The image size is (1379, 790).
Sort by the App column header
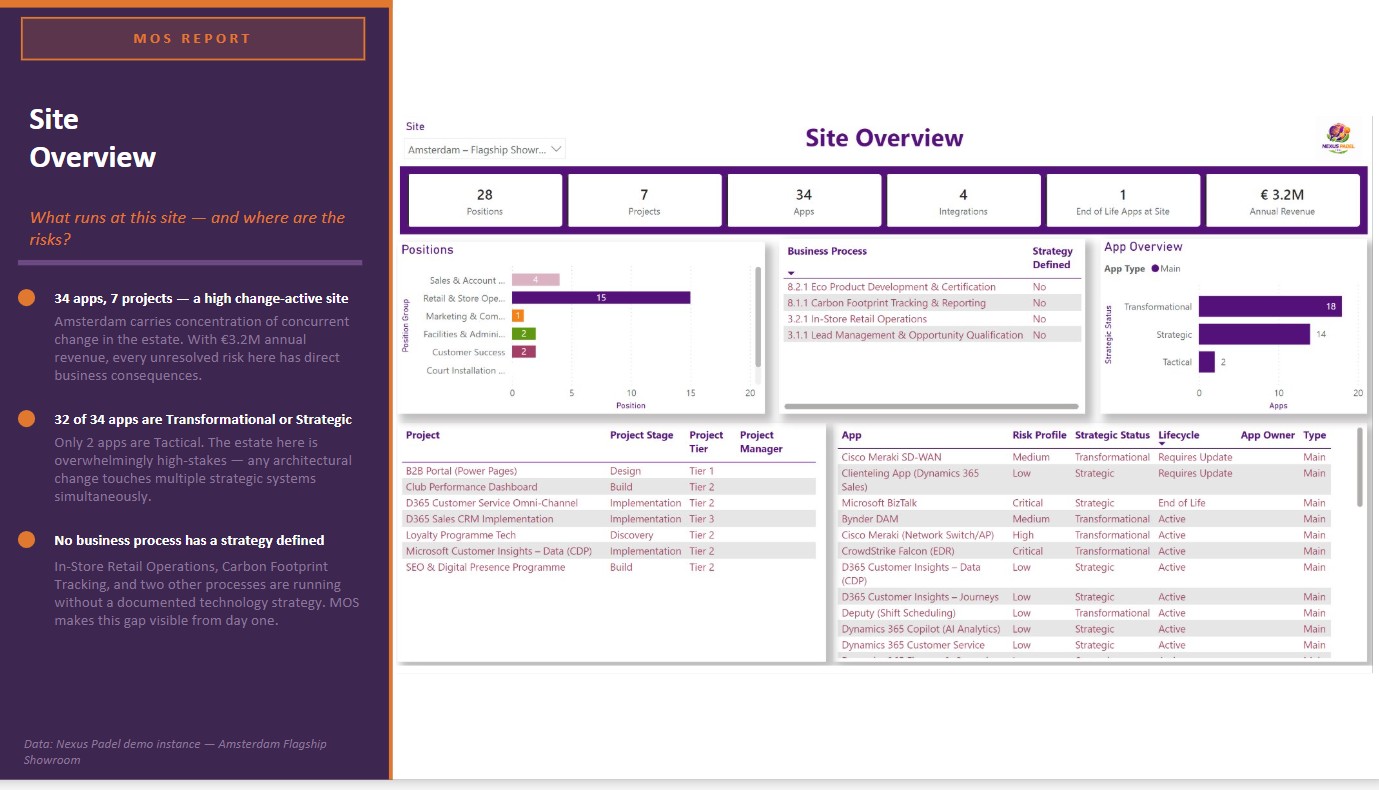(851, 435)
